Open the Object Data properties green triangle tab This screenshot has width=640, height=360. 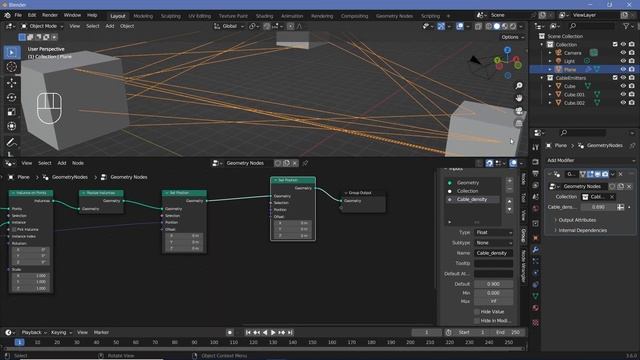click(536, 296)
